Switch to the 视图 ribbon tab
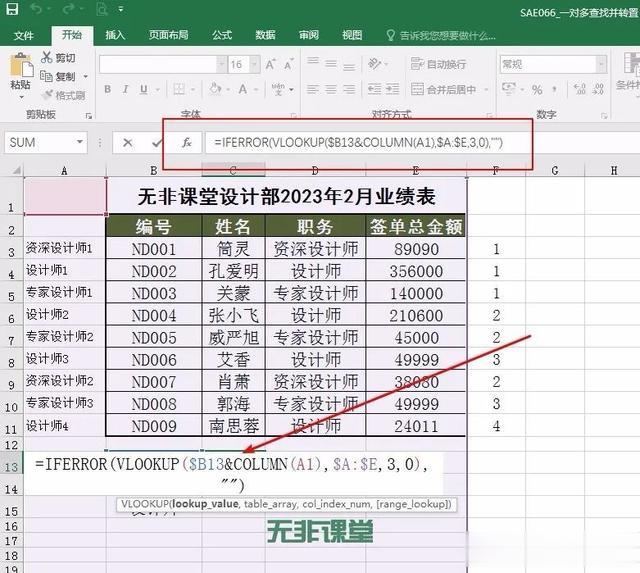The image size is (640, 573). pos(352,35)
